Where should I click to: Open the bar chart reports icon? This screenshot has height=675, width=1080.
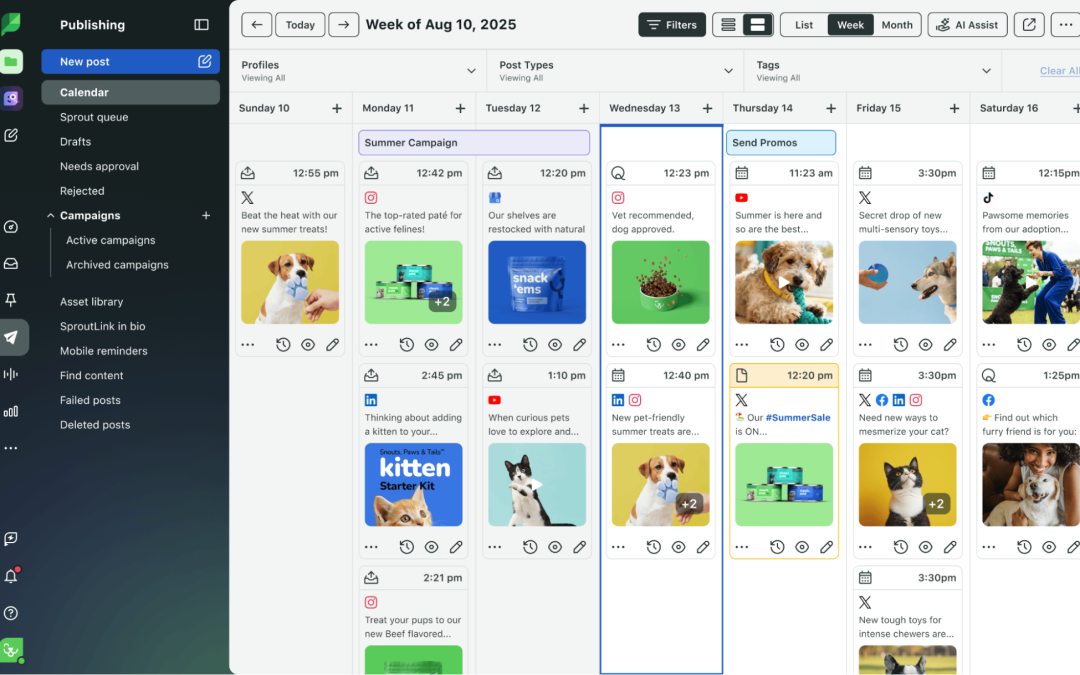click(11, 411)
